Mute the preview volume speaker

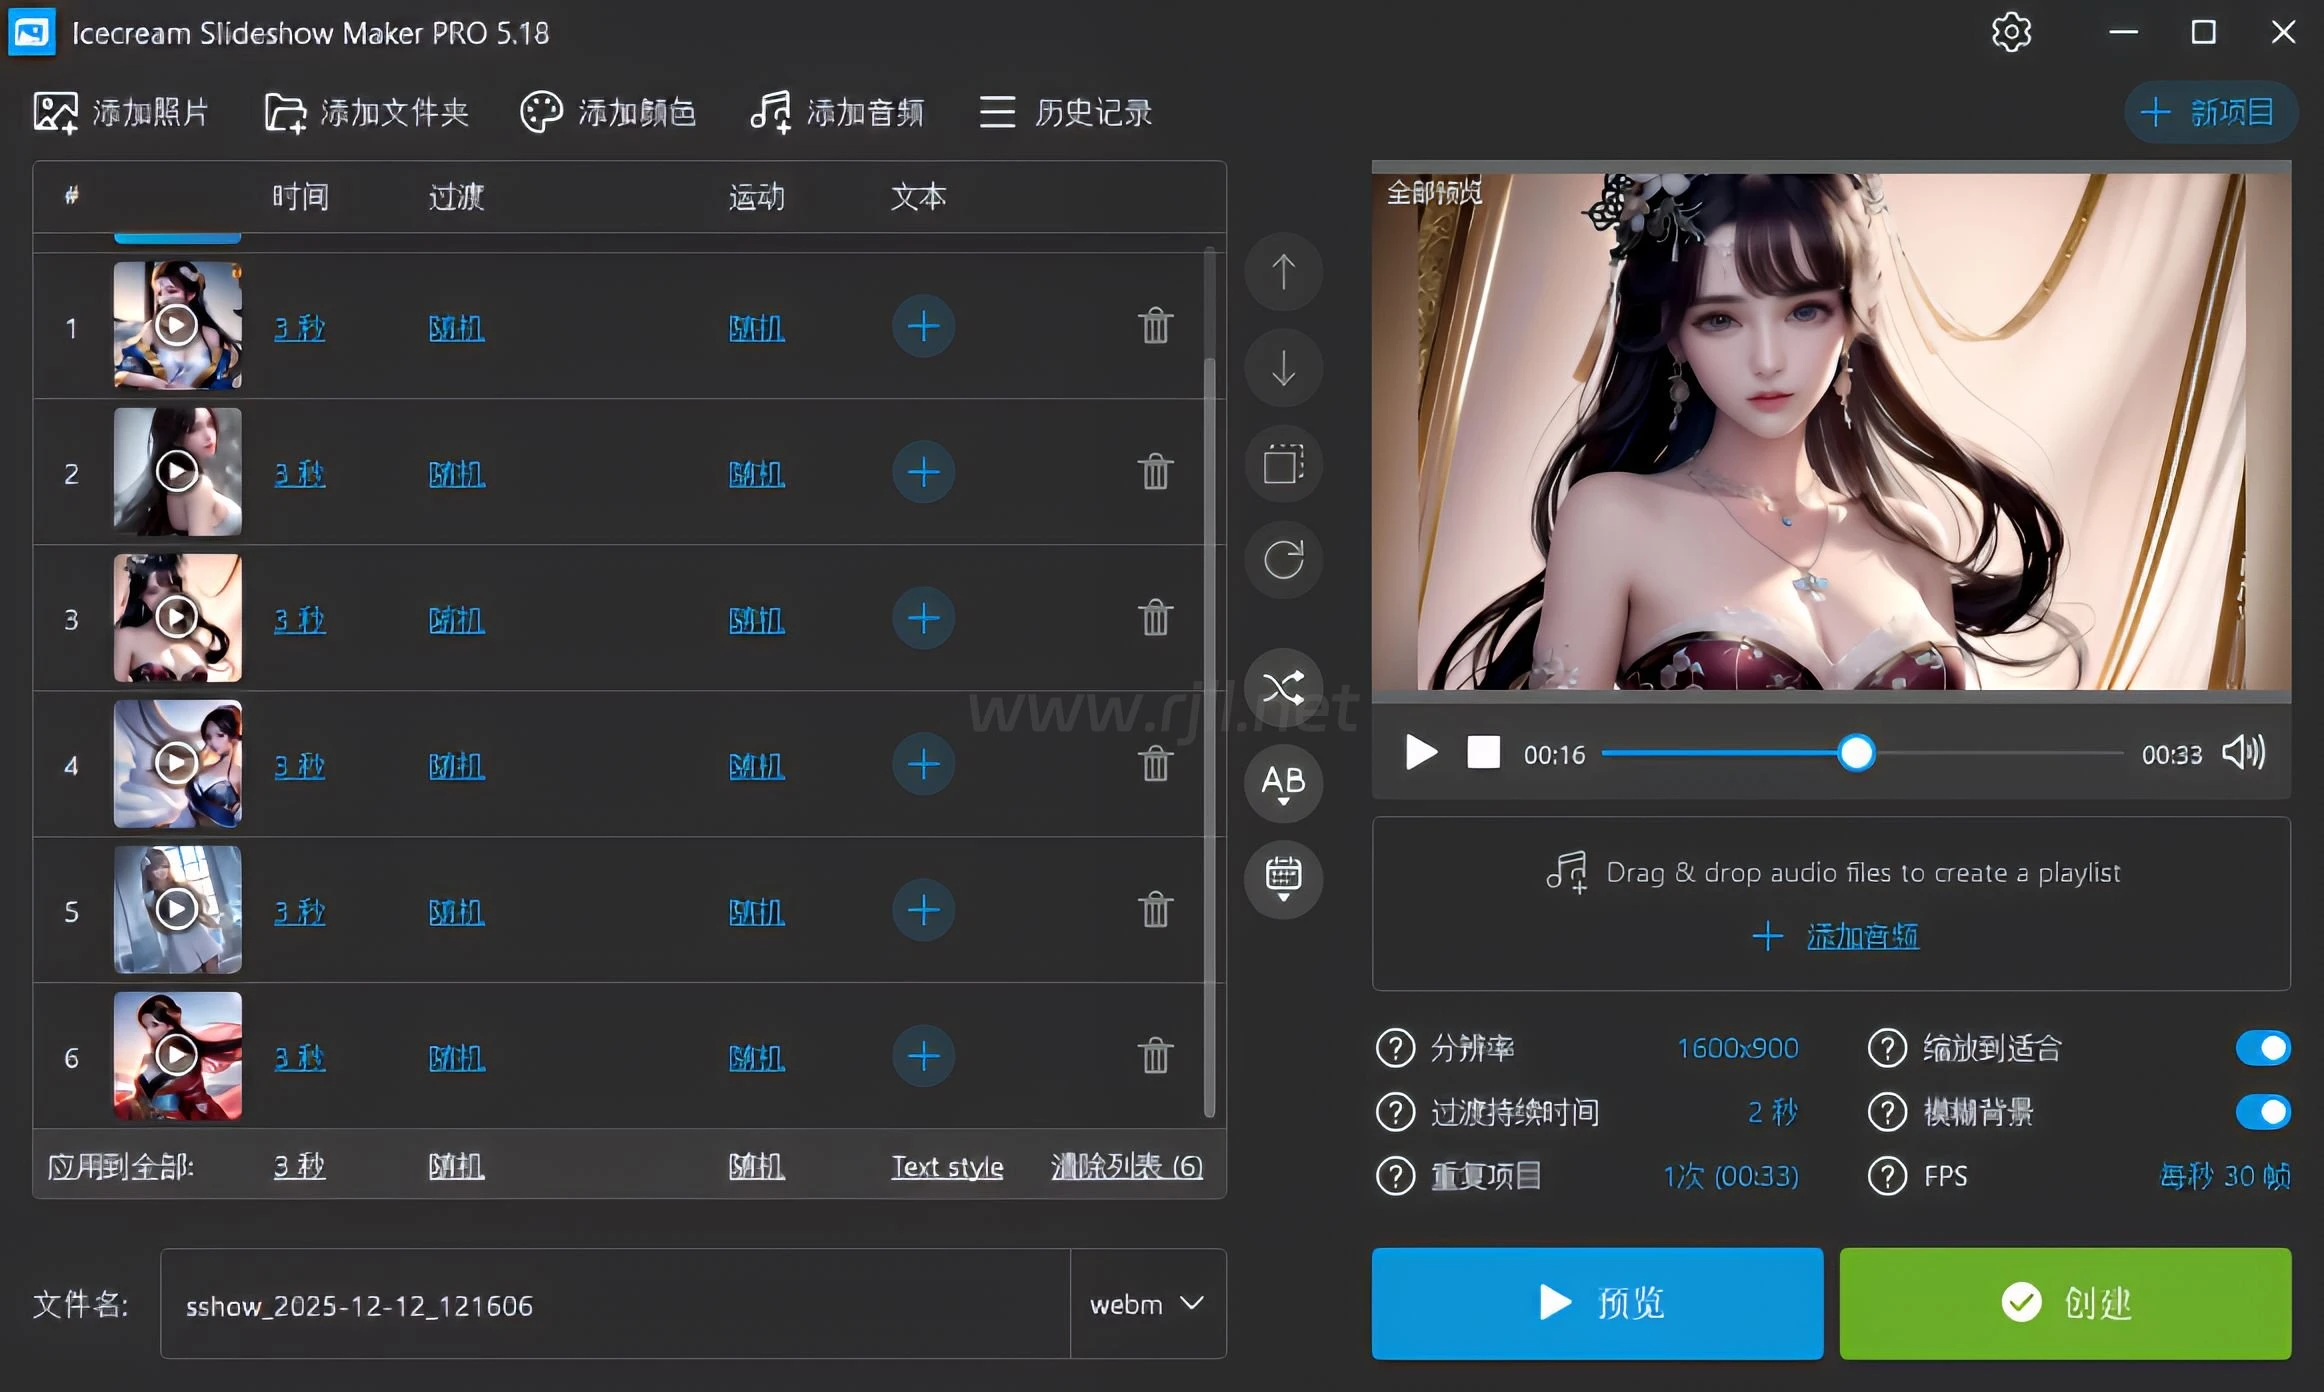2243,752
